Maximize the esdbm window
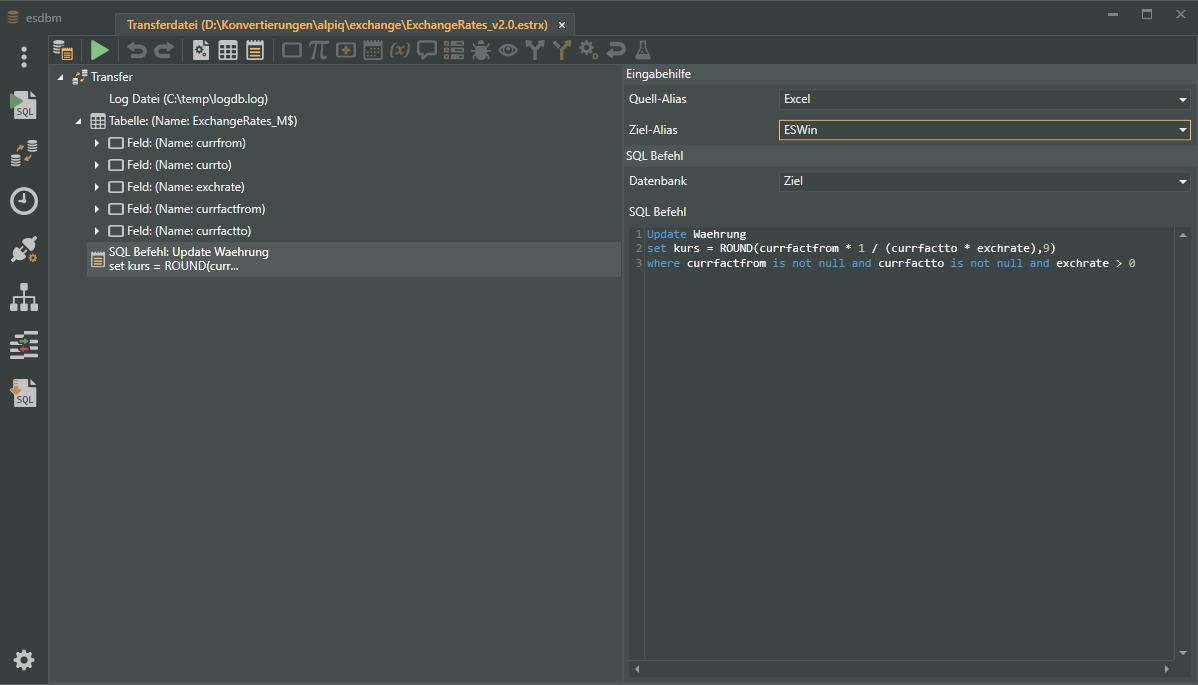1198x685 pixels. pos(1147,15)
